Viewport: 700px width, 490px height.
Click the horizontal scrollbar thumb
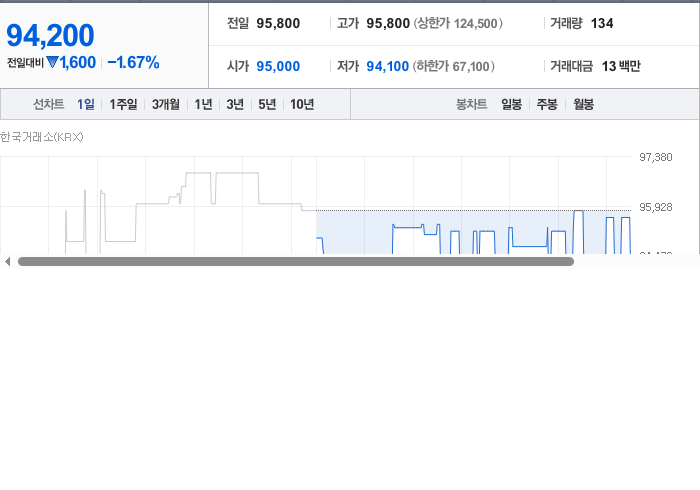296,262
